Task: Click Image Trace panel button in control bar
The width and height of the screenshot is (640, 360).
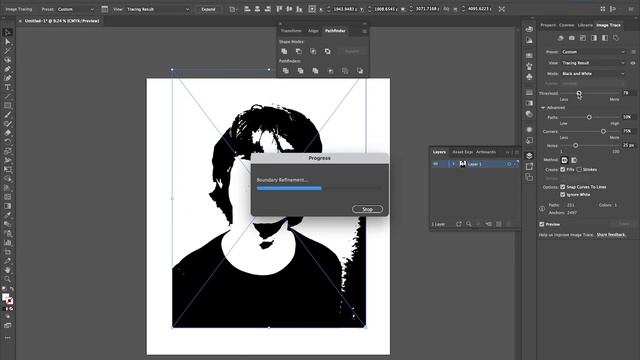Action: pyautogui.click(x=104, y=9)
